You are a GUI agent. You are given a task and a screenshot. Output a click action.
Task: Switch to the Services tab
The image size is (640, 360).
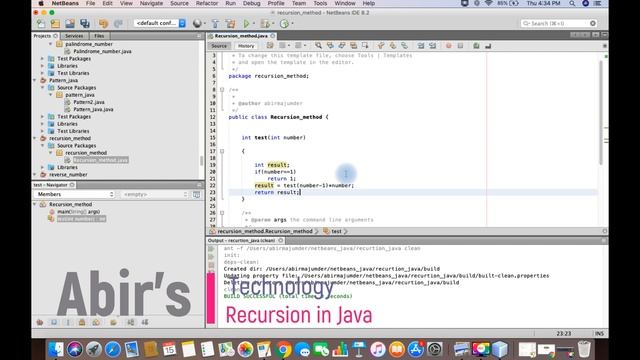pyautogui.click(x=74, y=36)
